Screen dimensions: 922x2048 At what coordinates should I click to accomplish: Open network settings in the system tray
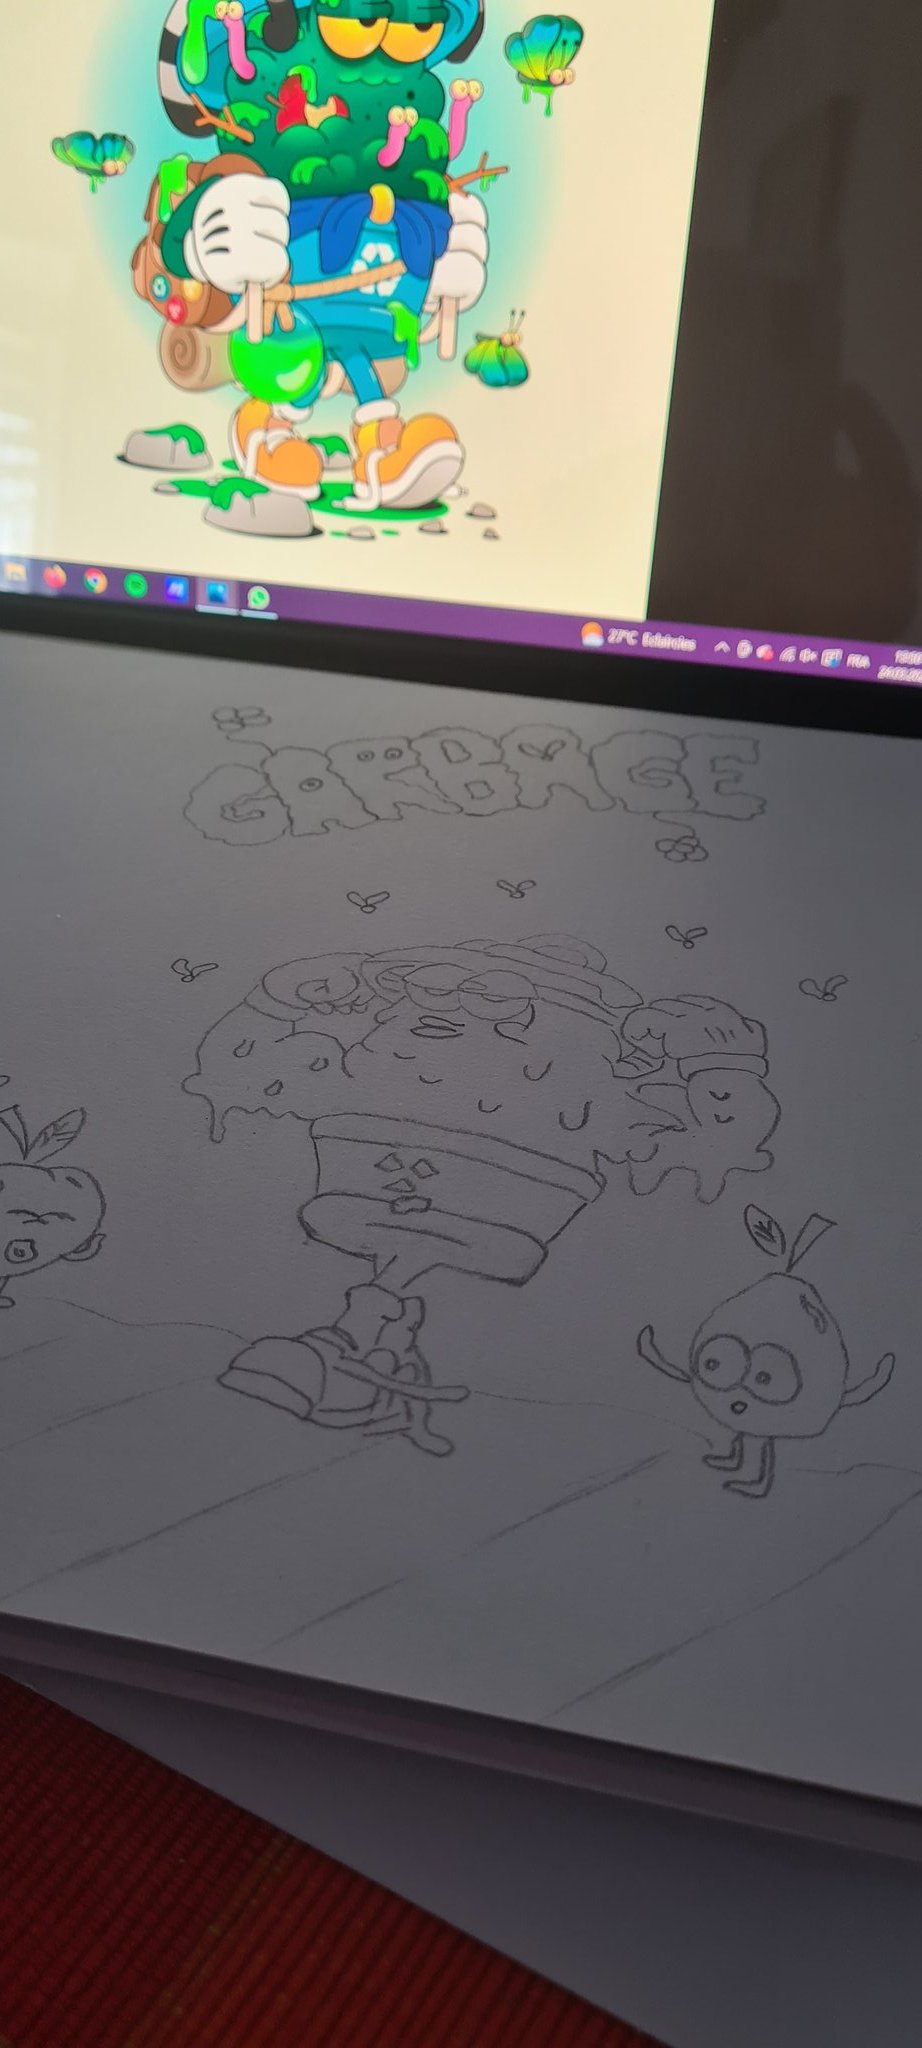pos(787,654)
